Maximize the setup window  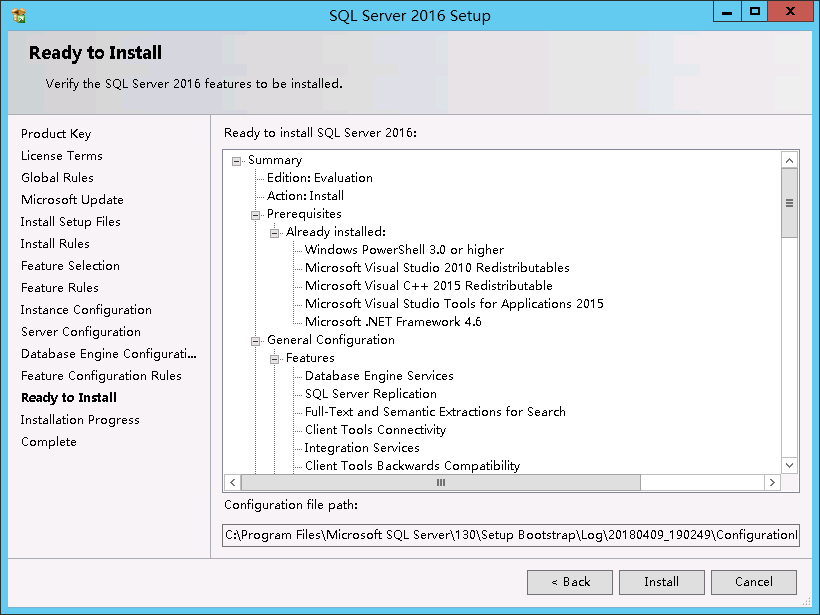point(755,12)
